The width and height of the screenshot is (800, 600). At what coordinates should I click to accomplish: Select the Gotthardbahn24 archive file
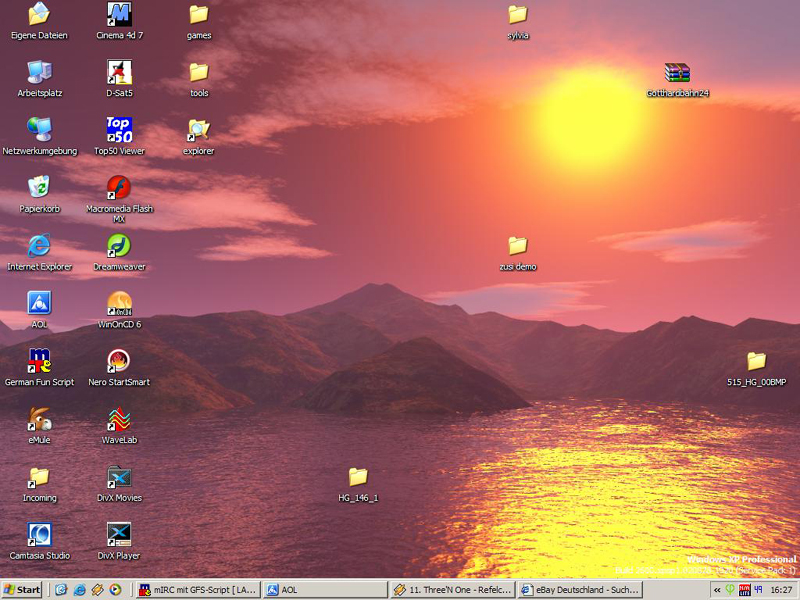pos(677,73)
